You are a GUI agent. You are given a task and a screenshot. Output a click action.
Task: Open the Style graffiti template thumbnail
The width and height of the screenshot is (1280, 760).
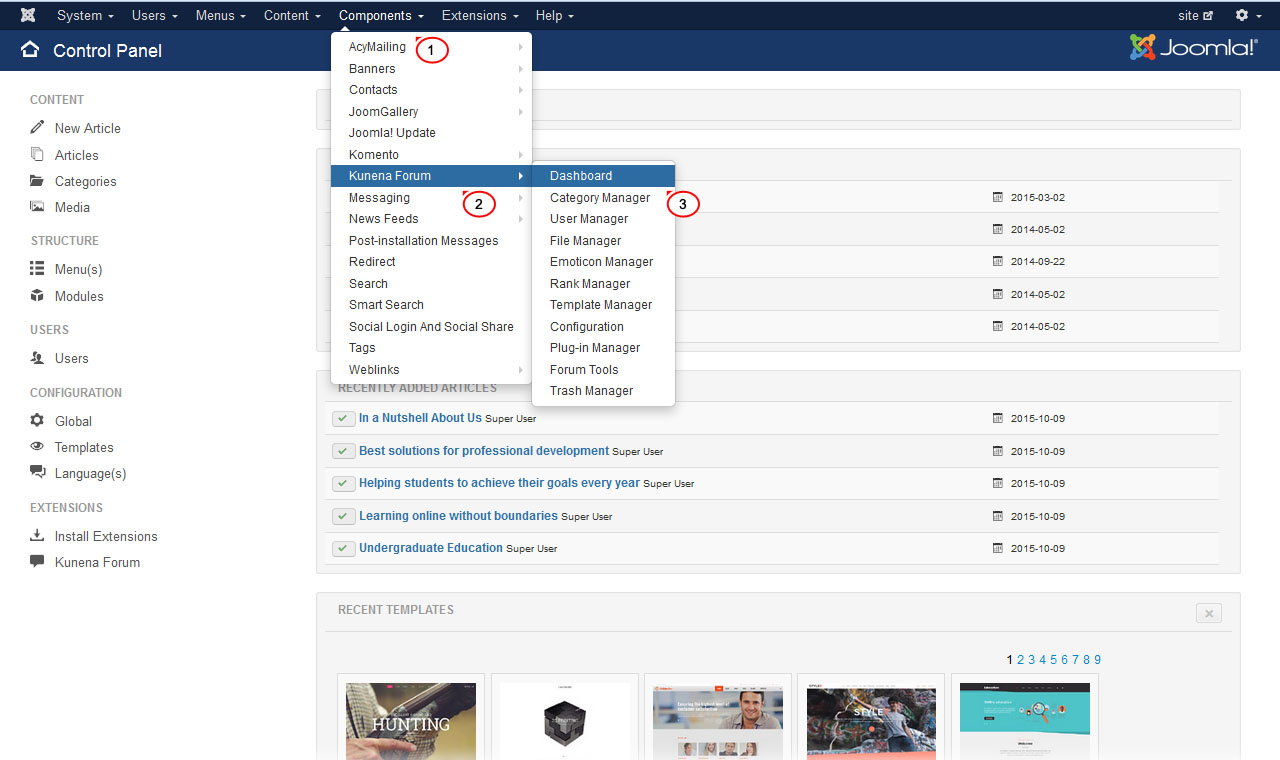pos(870,721)
